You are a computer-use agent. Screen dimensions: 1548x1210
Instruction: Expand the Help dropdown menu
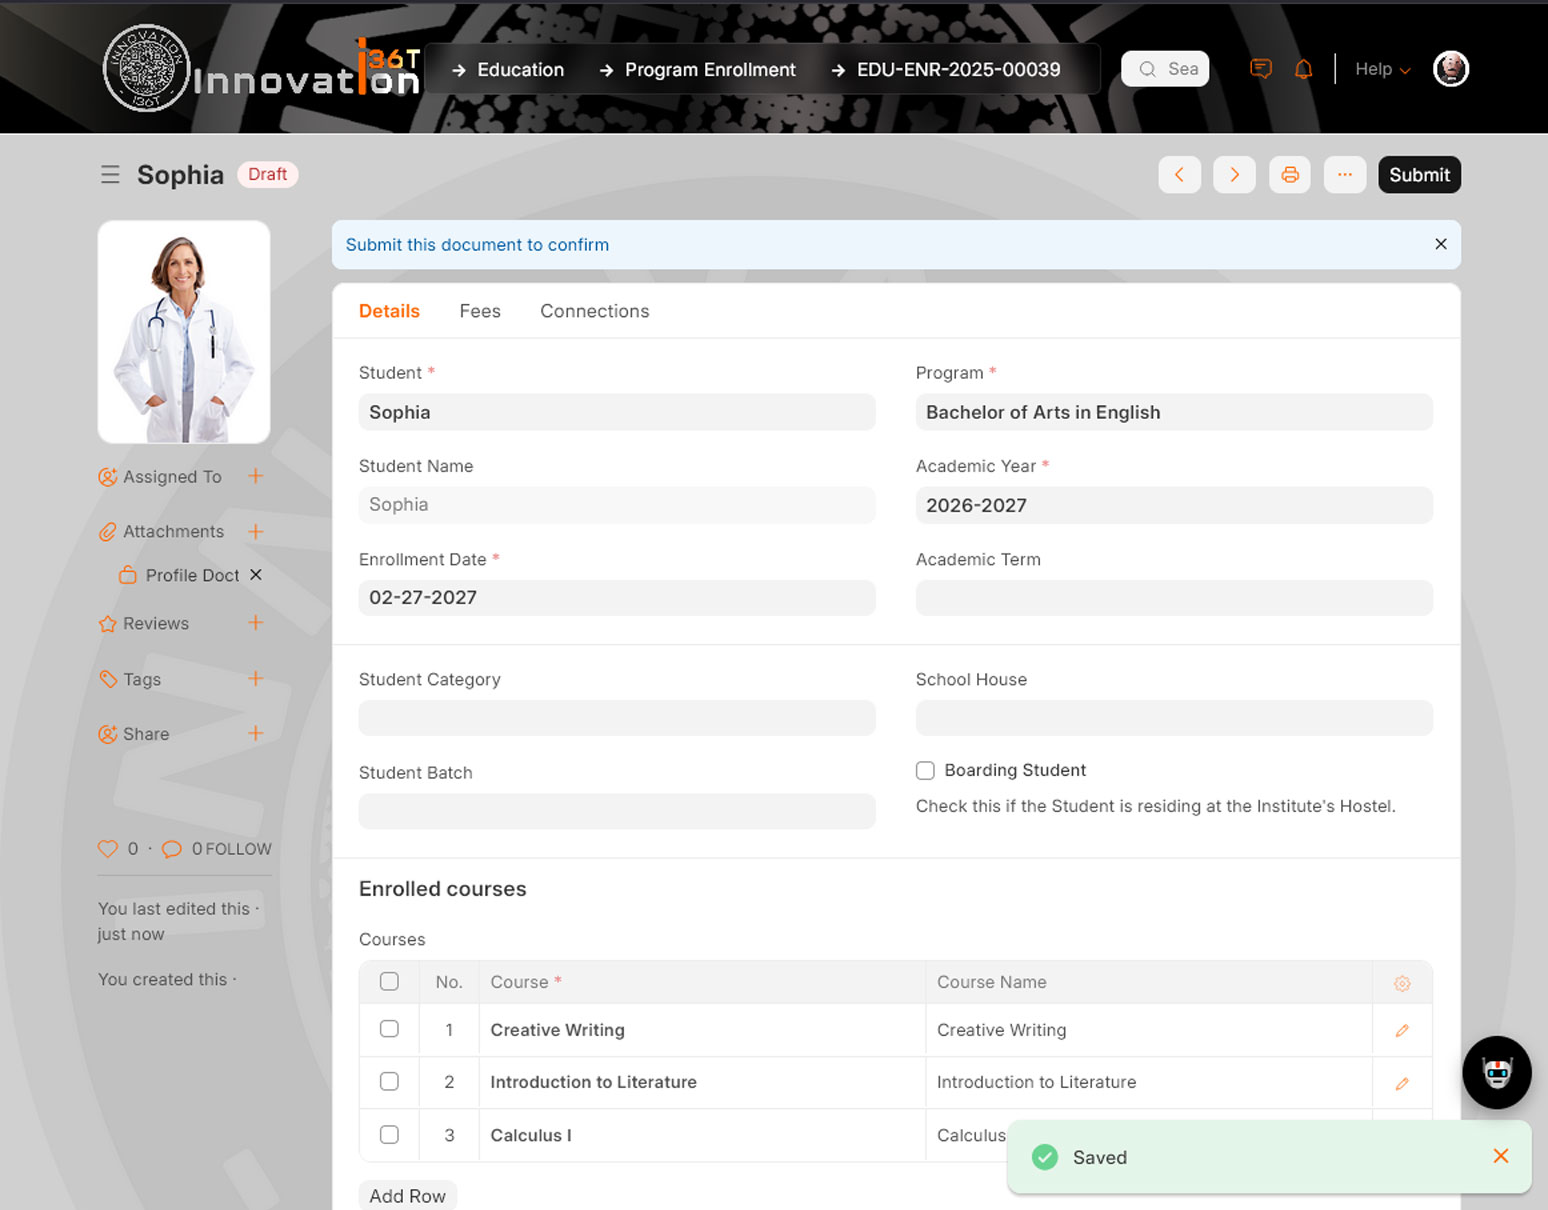pos(1382,69)
